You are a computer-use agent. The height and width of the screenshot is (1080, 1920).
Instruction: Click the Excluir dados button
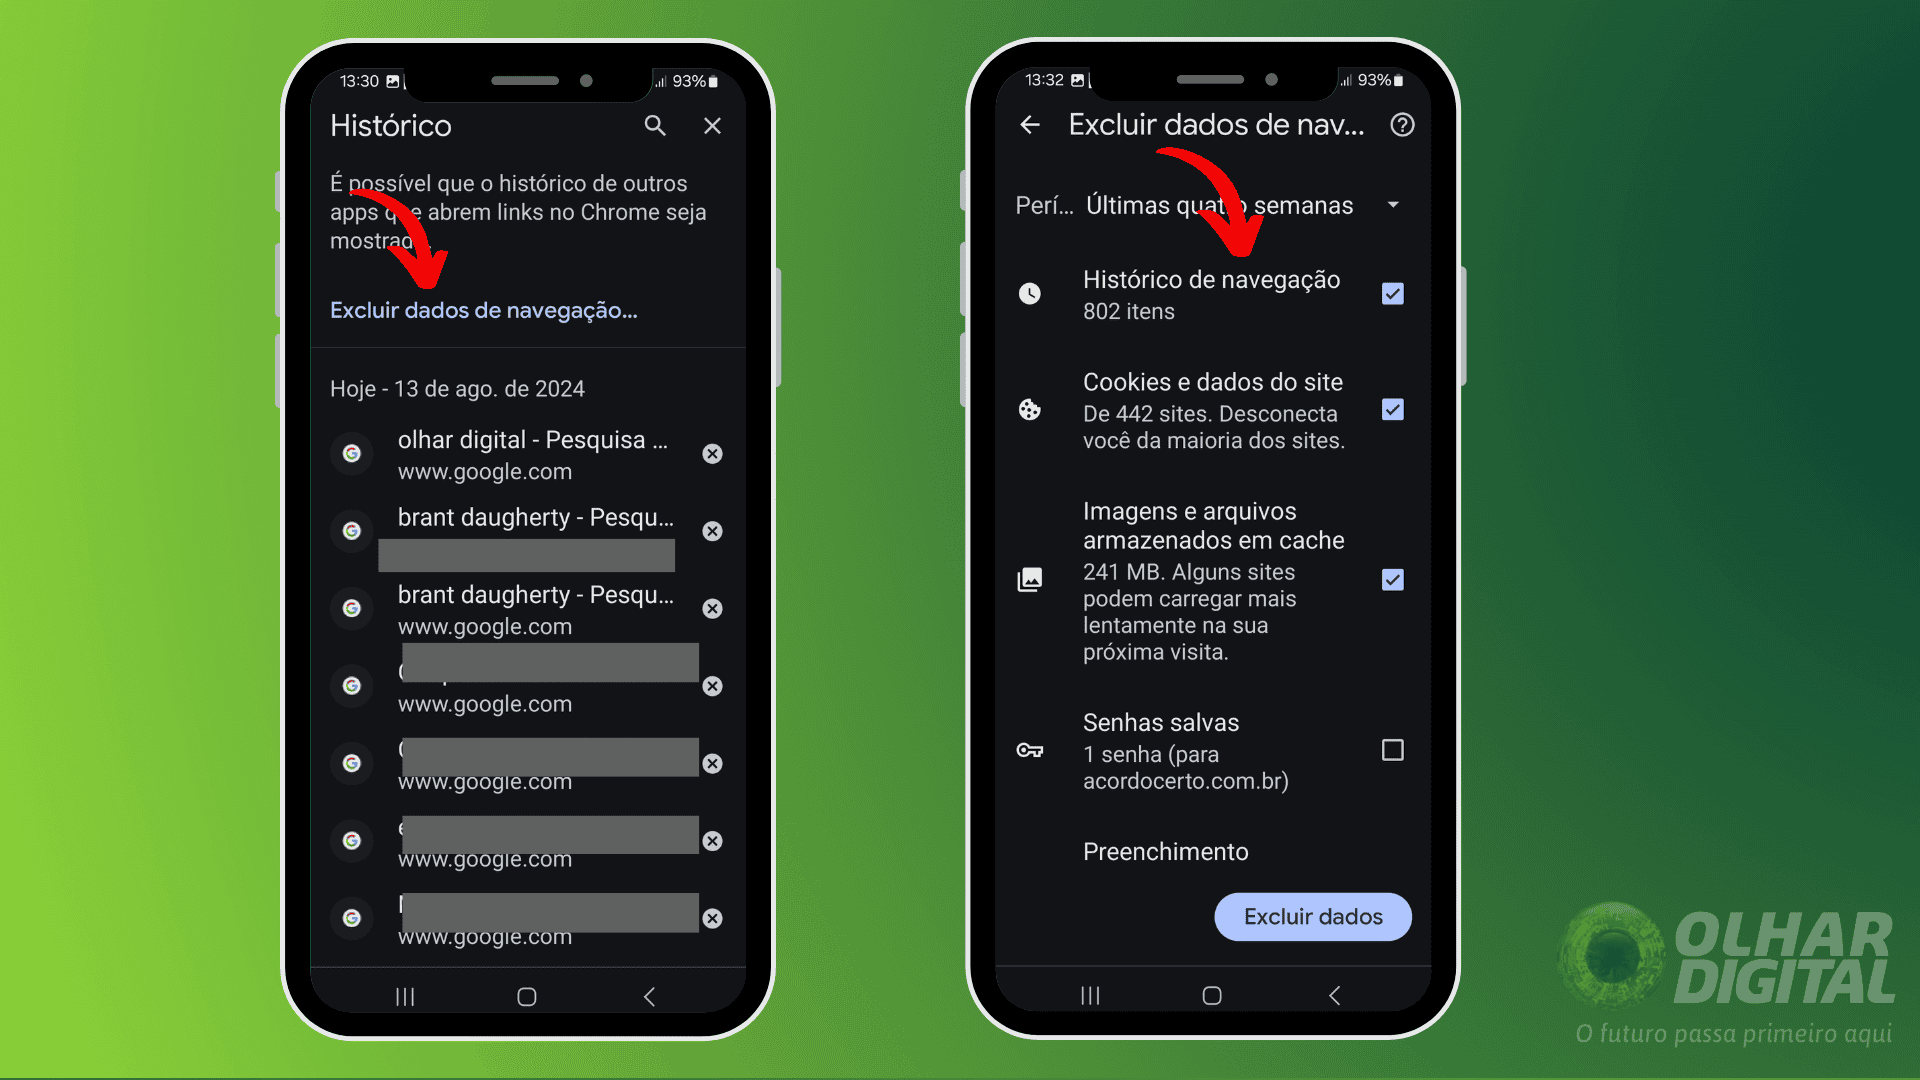click(x=1313, y=916)
